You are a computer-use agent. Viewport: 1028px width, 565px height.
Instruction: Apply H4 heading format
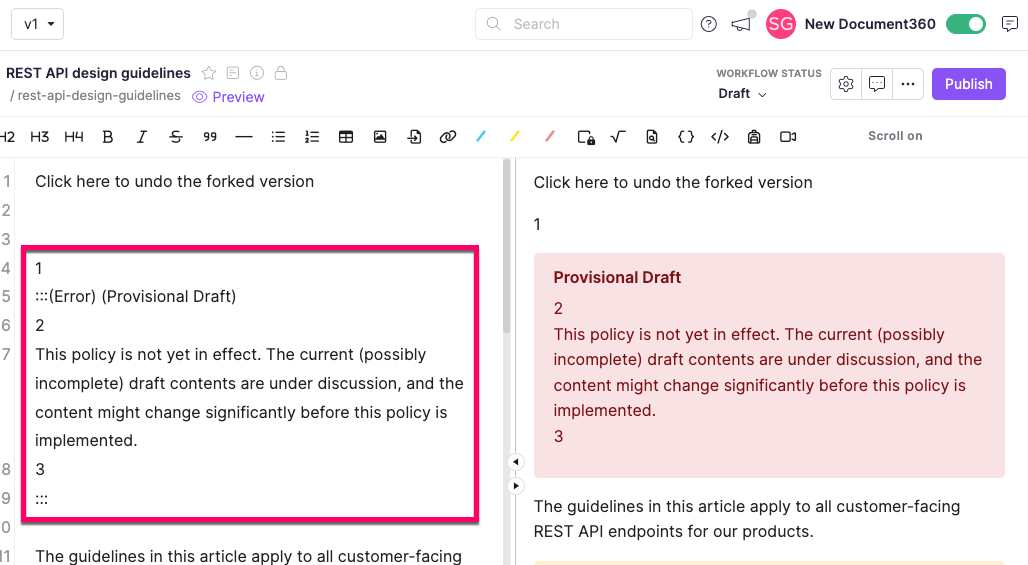73,136
